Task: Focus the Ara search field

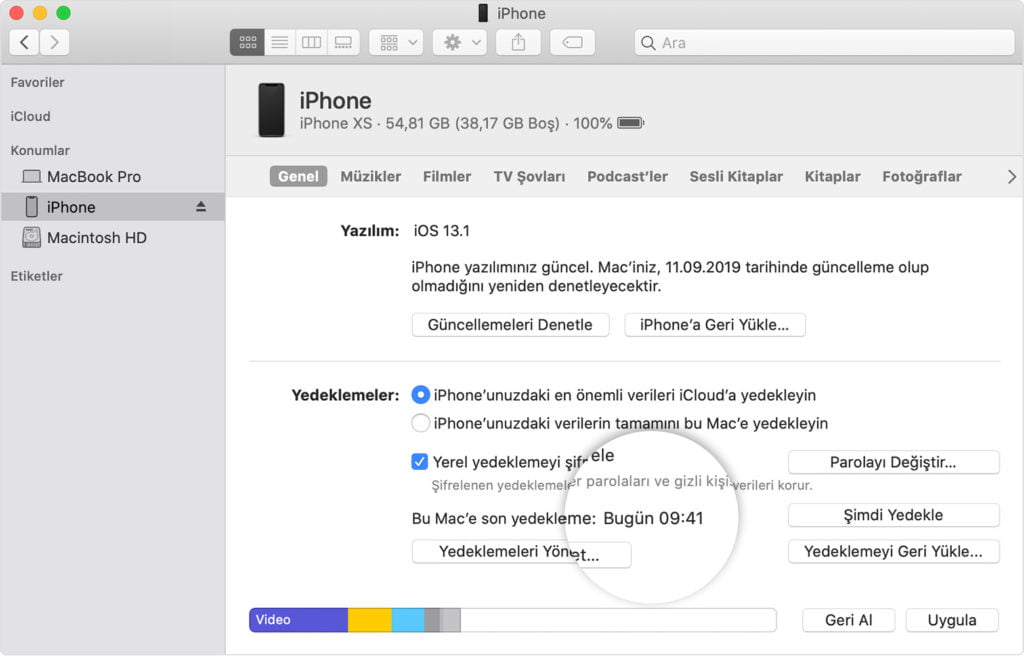Action: 824,42
